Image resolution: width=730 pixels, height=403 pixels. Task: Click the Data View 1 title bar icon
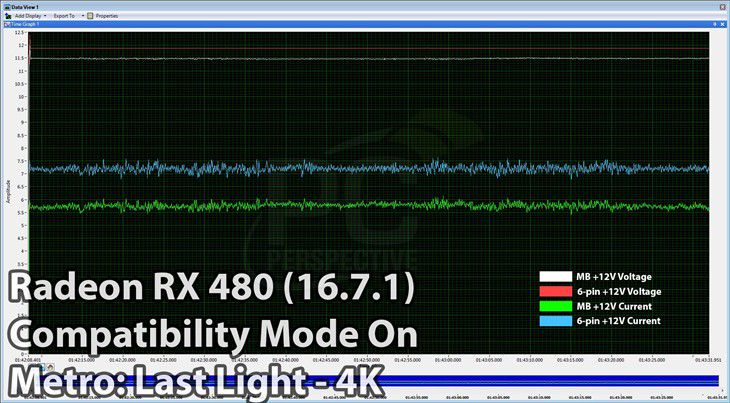pyautogui.click(x=7, y=7)
